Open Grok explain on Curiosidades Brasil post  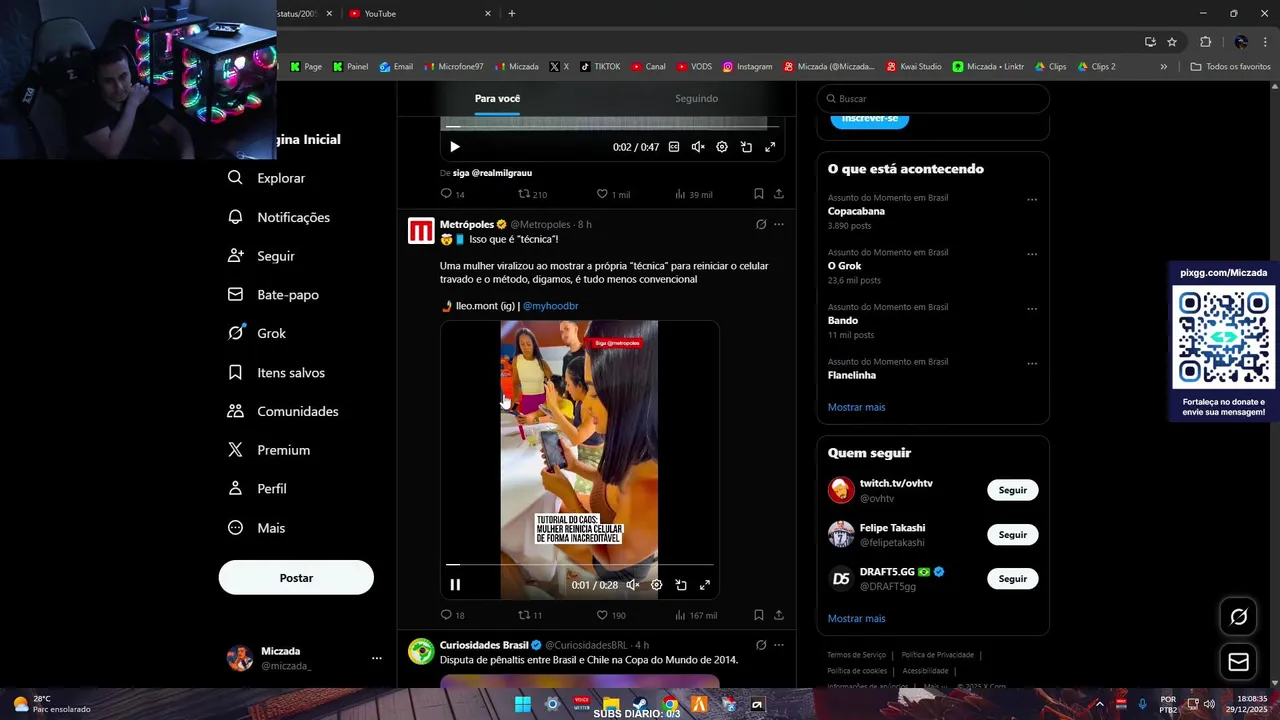pos(761,645)
